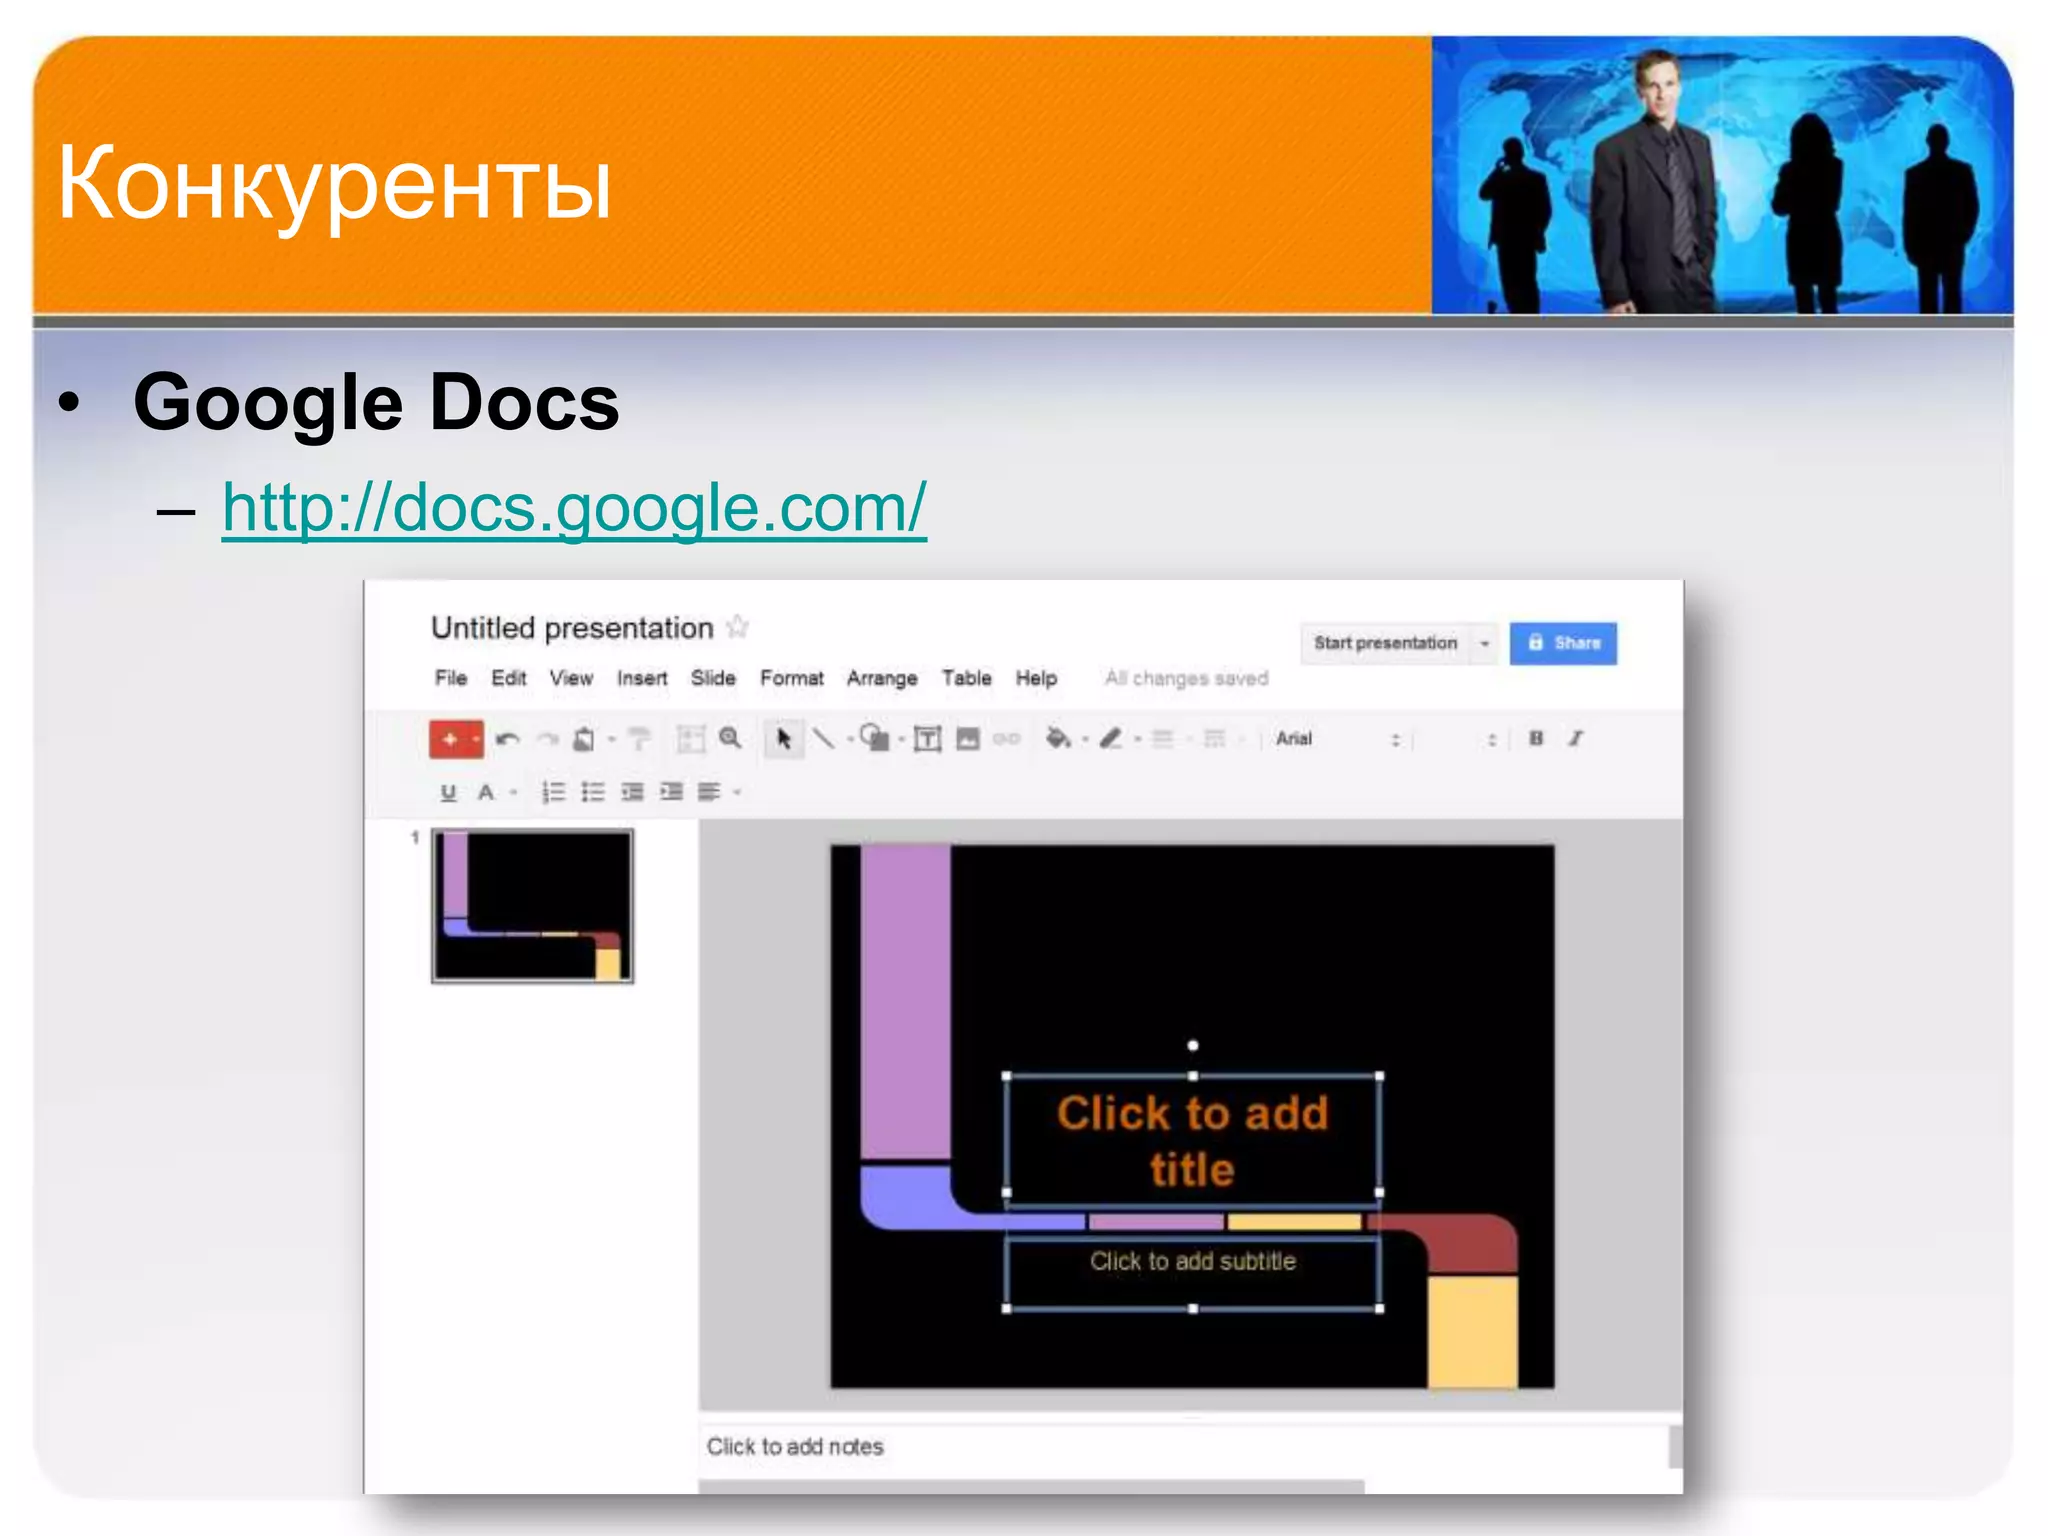Image resolution: width=2048 pixels, height=1536 pixels.
Task: Expand the Start presentation arrow dropdown
Action: (x=1485, y=643)
